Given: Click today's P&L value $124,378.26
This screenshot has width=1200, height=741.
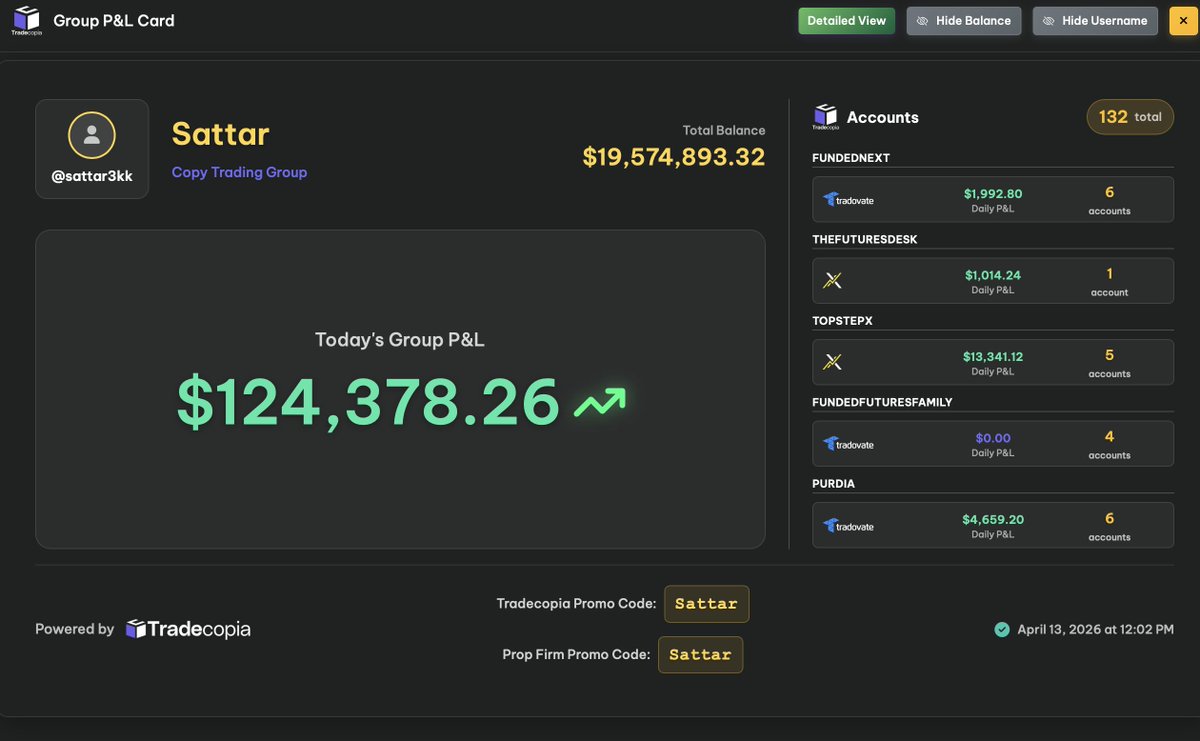Looking at the screenshot, I should coord(368,402).
